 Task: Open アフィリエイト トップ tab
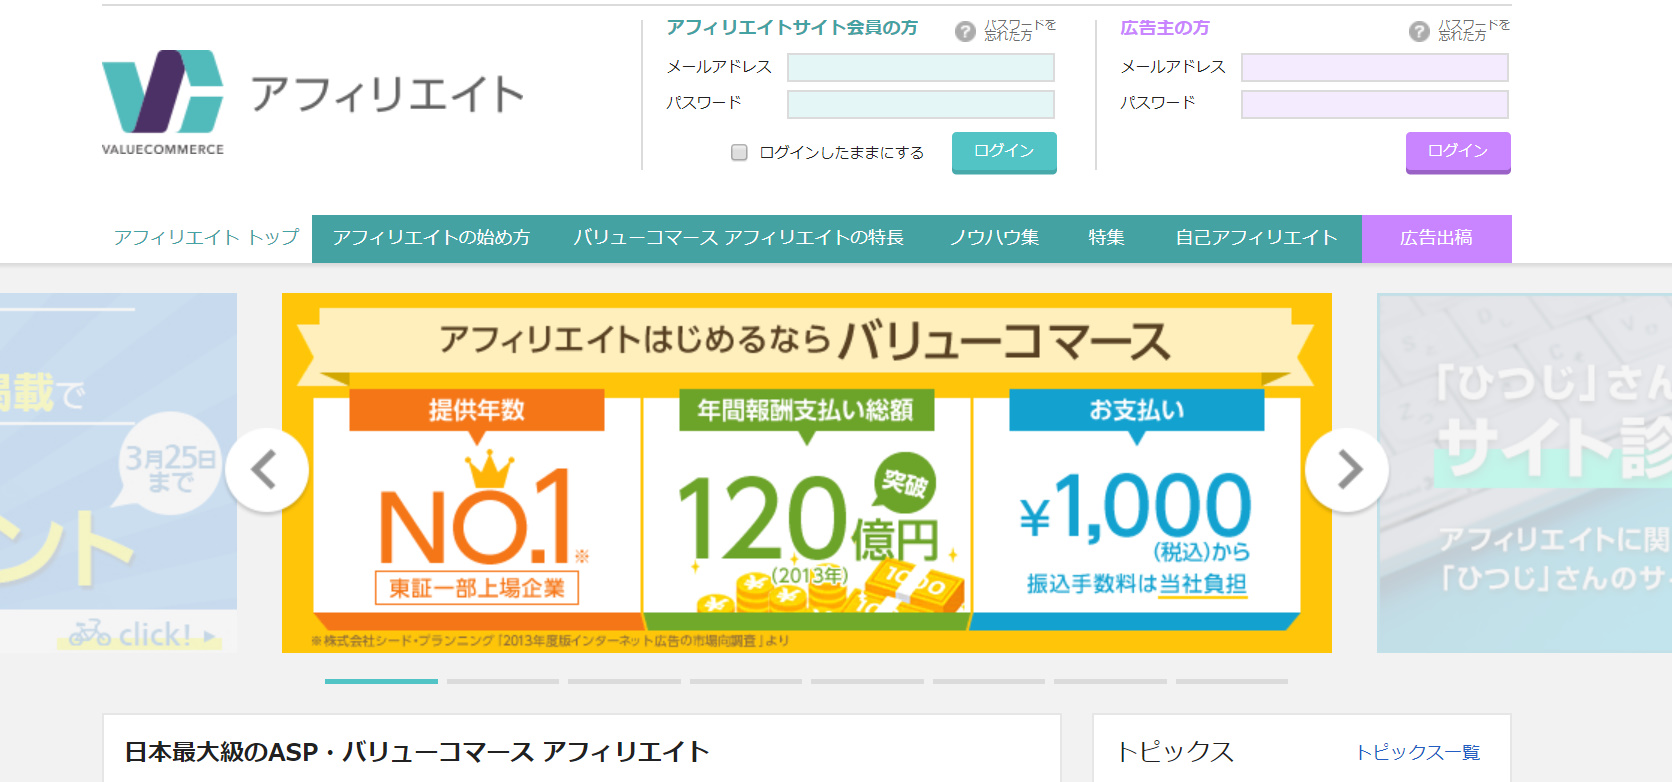coord(207,238)
